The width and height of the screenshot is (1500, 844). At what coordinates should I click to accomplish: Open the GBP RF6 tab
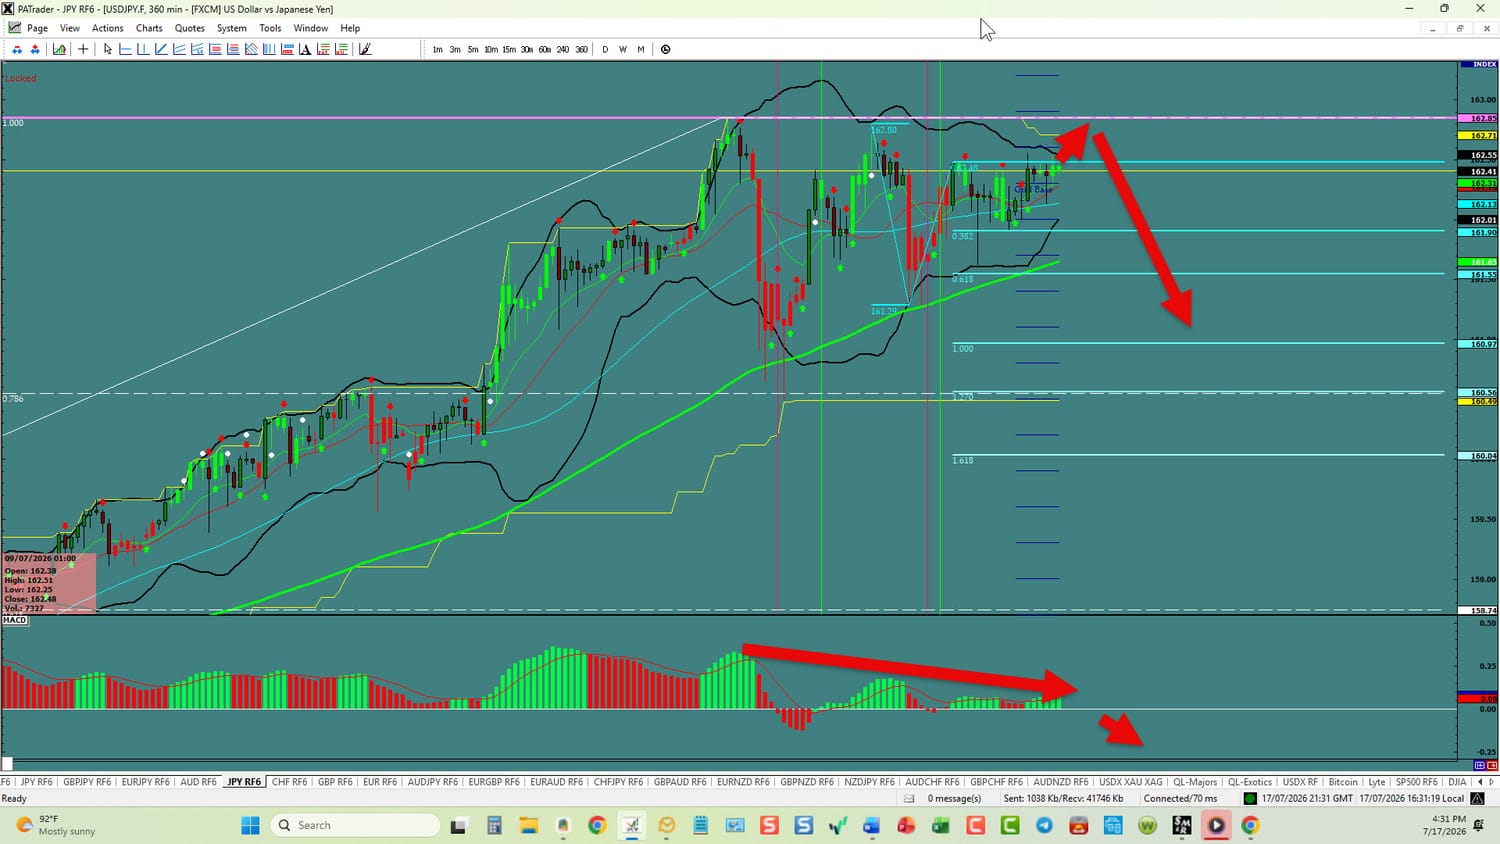pyautogui.click(x=335, y=782)
